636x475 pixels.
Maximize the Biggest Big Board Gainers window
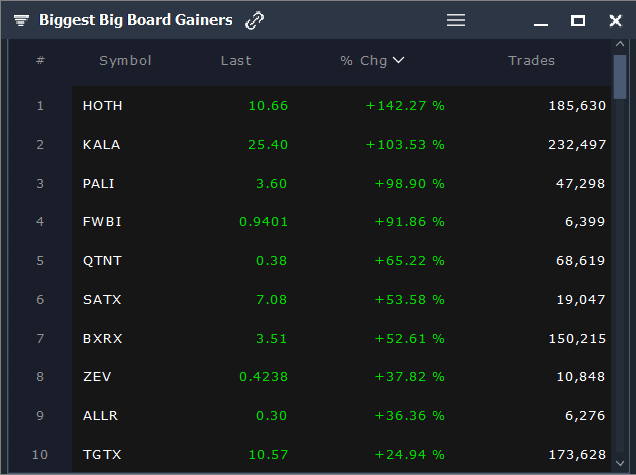pos(577,20)
